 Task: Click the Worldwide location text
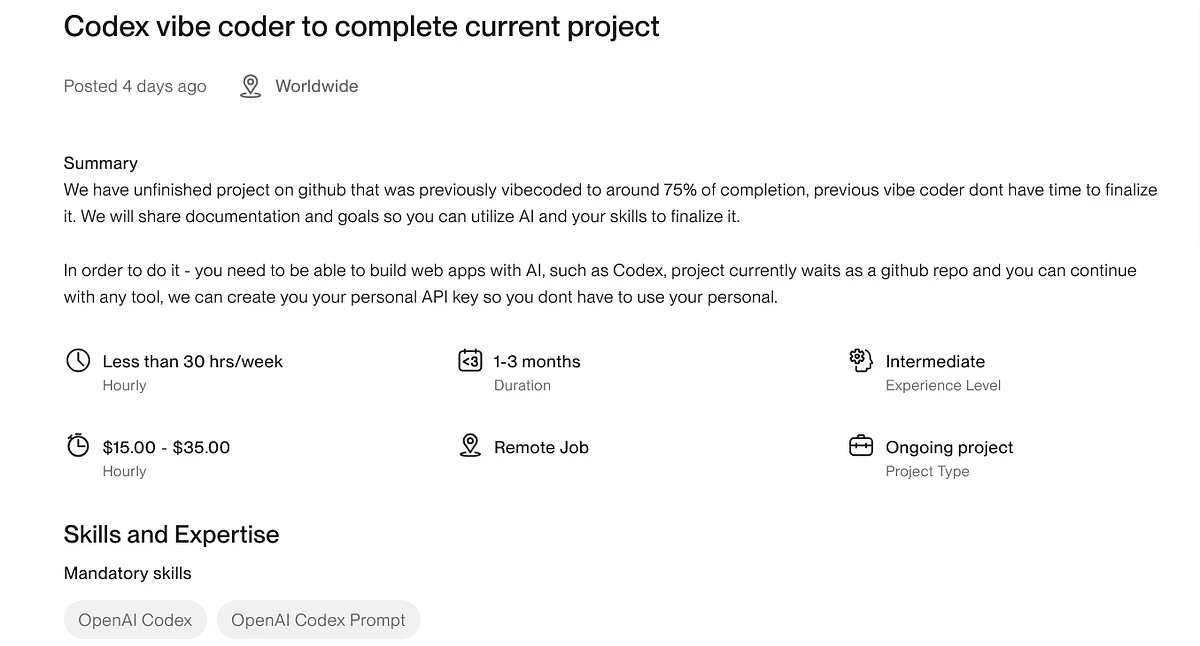316,87
